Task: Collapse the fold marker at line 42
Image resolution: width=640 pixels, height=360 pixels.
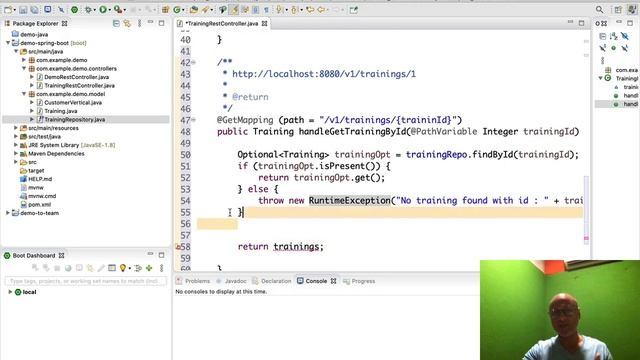Action: [x=193, y=62]
